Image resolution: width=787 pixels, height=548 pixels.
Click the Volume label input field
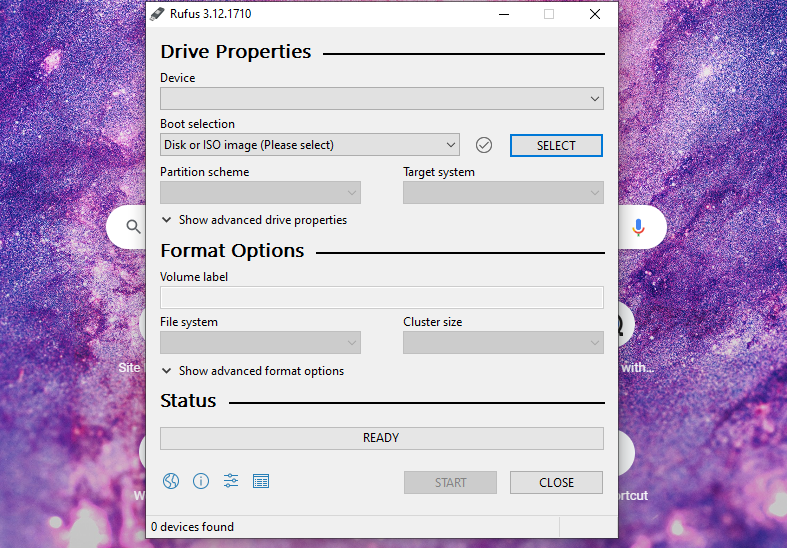(381, 298)
